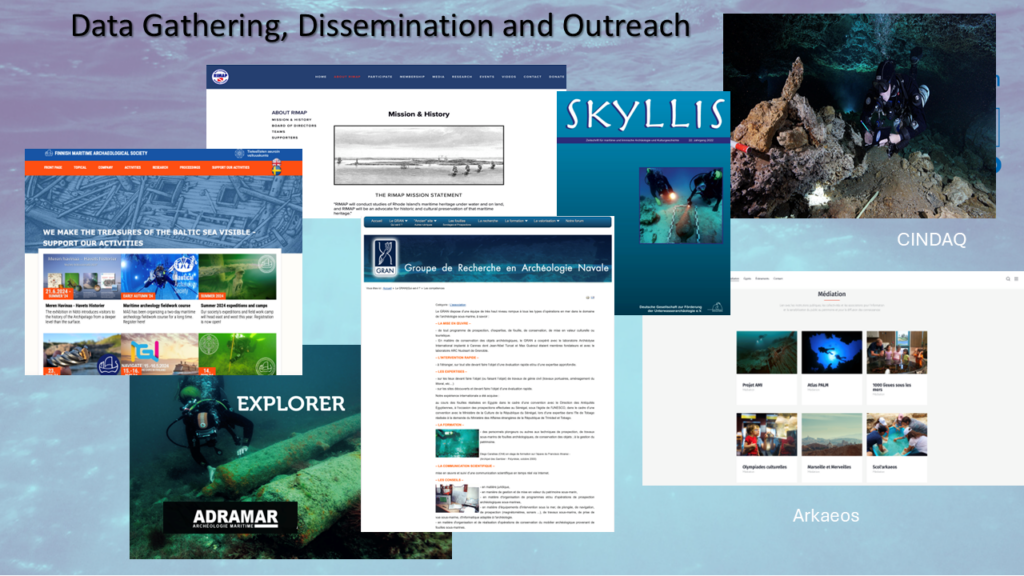The image size is (1024, 576).
Task: Open ACTIVITIES in Finnish society menu
Action: (133, 168)
